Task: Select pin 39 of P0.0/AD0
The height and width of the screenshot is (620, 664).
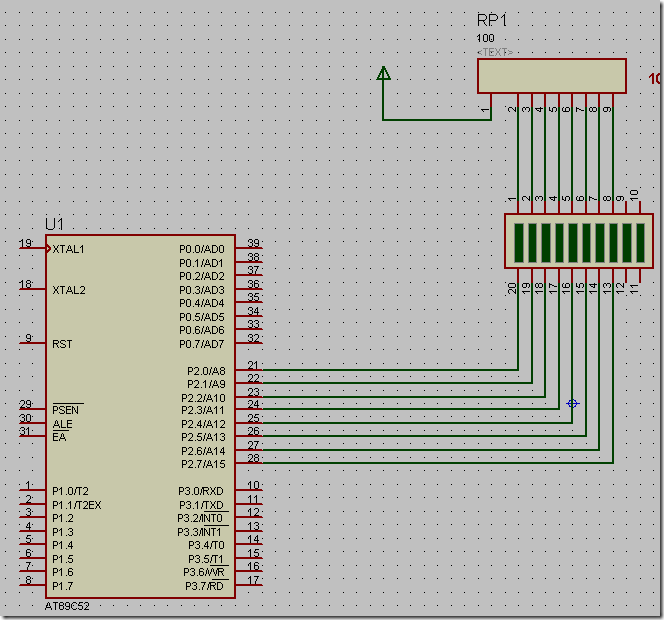Action: click(250, 248)
